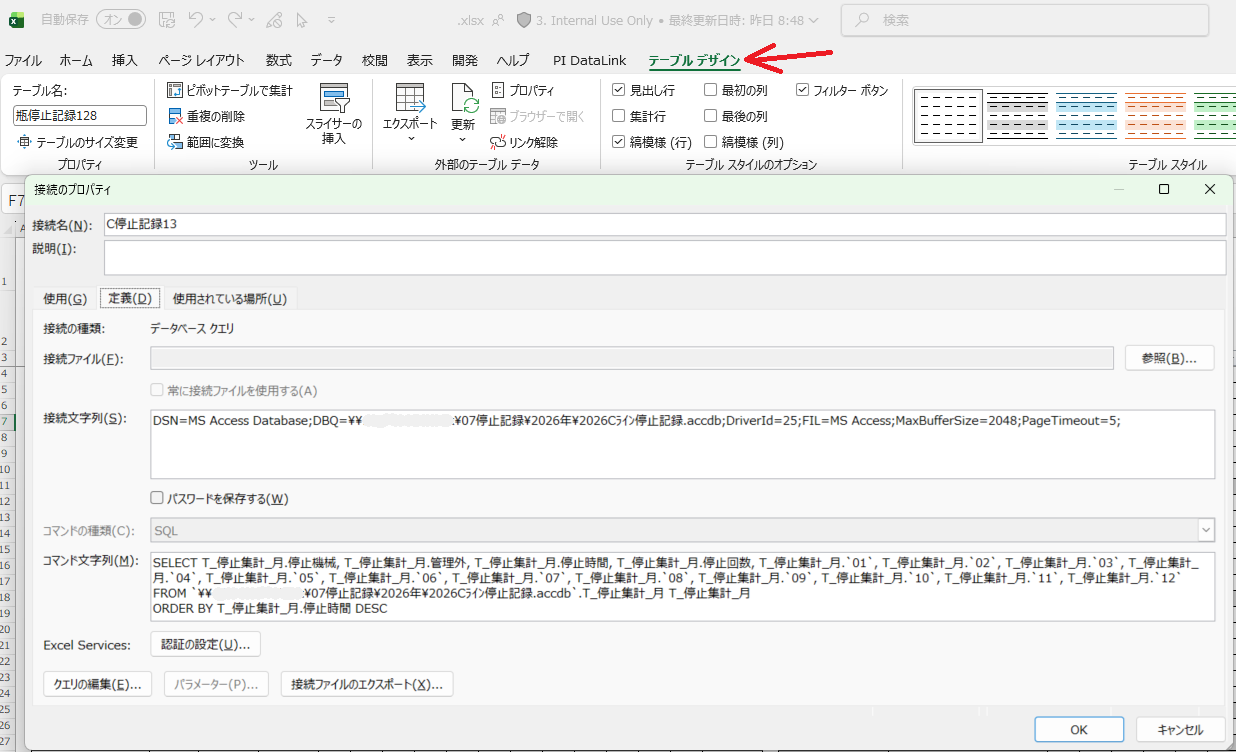
Task: Confirm the dialog with OK button
Action: 1080,730
